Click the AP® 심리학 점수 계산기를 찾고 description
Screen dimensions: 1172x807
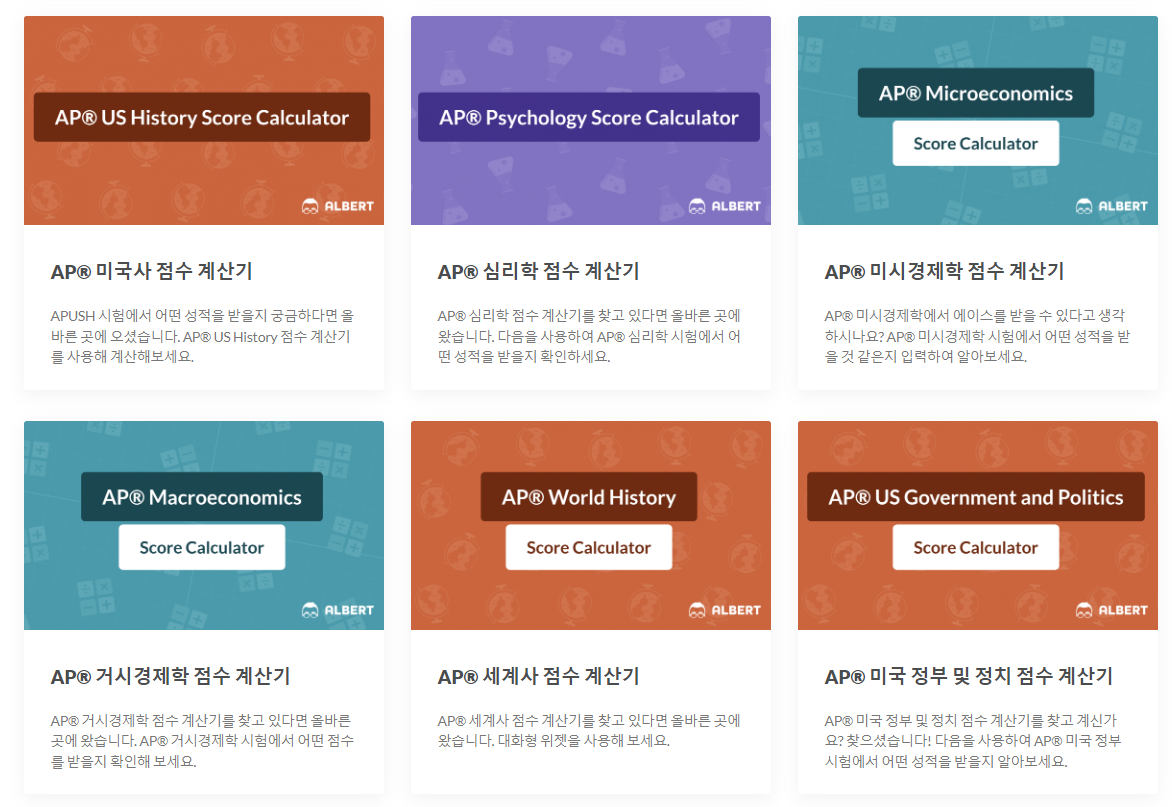[589, 336]
